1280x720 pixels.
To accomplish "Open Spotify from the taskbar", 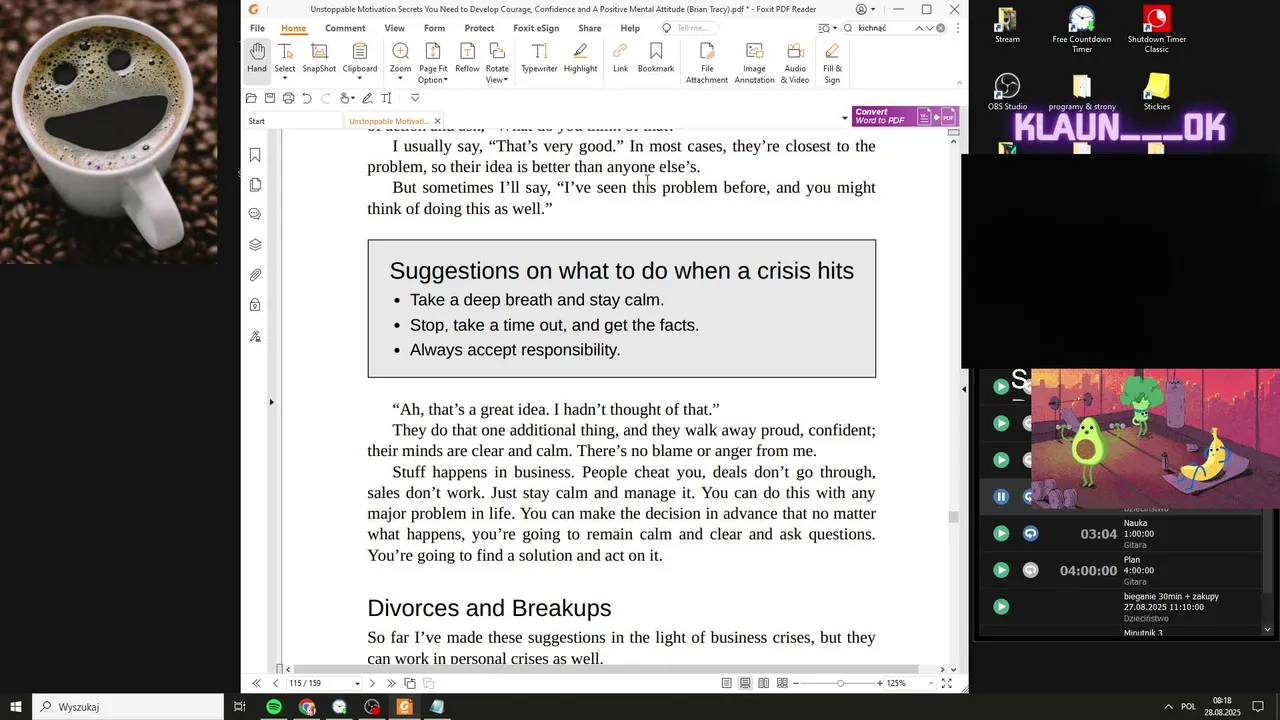I will click(x=274, y=707).
